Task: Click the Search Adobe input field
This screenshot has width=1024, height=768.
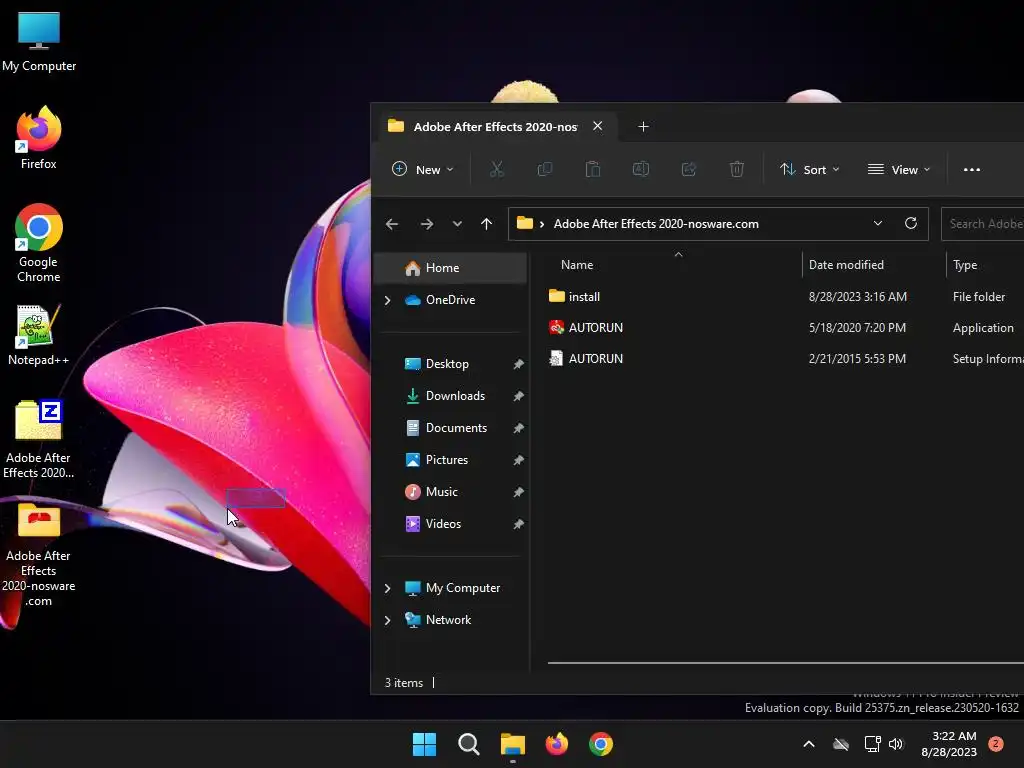Action: tap(983, 224)
